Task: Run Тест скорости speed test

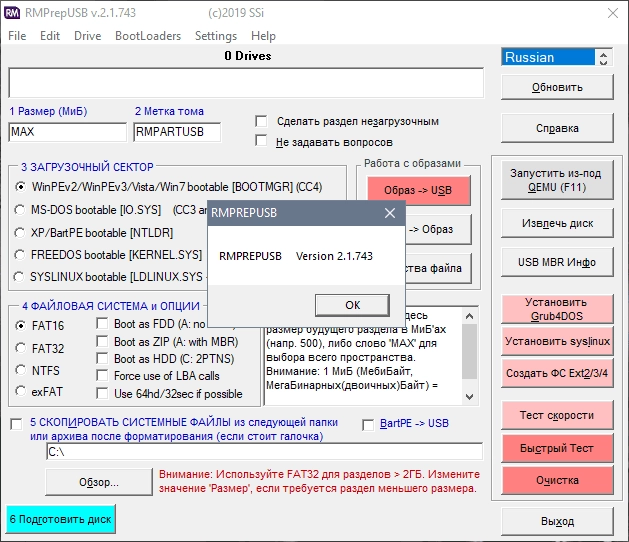Action: click(557, 415)
